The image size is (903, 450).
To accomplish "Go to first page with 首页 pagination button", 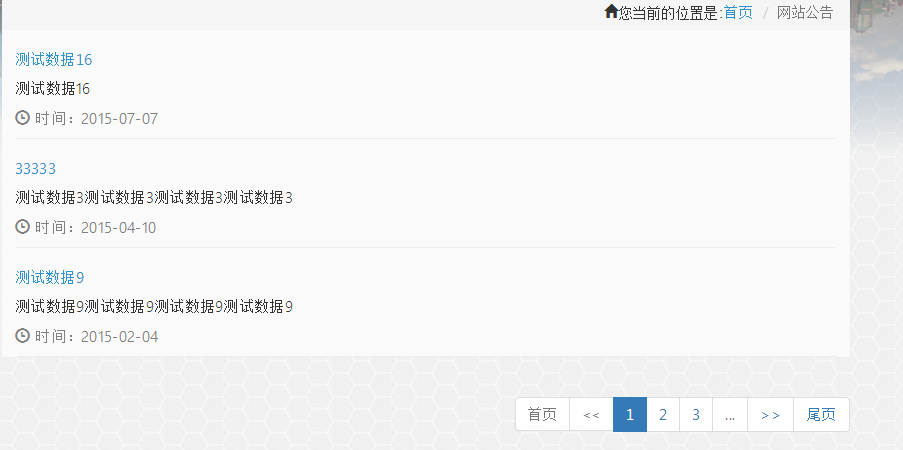I will [542, 414].
